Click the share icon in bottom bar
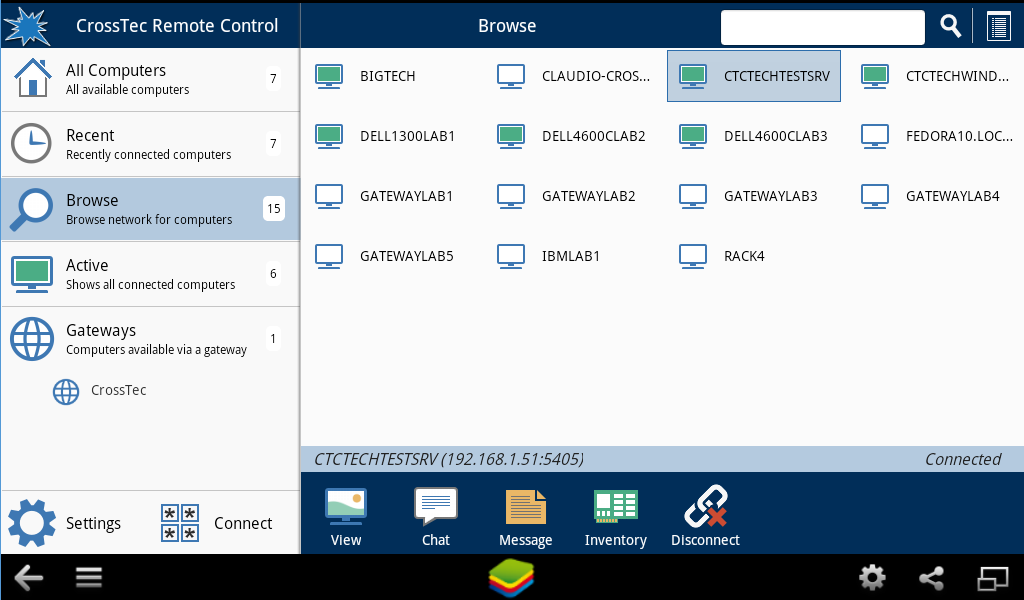This screenshot has width=1024, height=600. point(931,578)
